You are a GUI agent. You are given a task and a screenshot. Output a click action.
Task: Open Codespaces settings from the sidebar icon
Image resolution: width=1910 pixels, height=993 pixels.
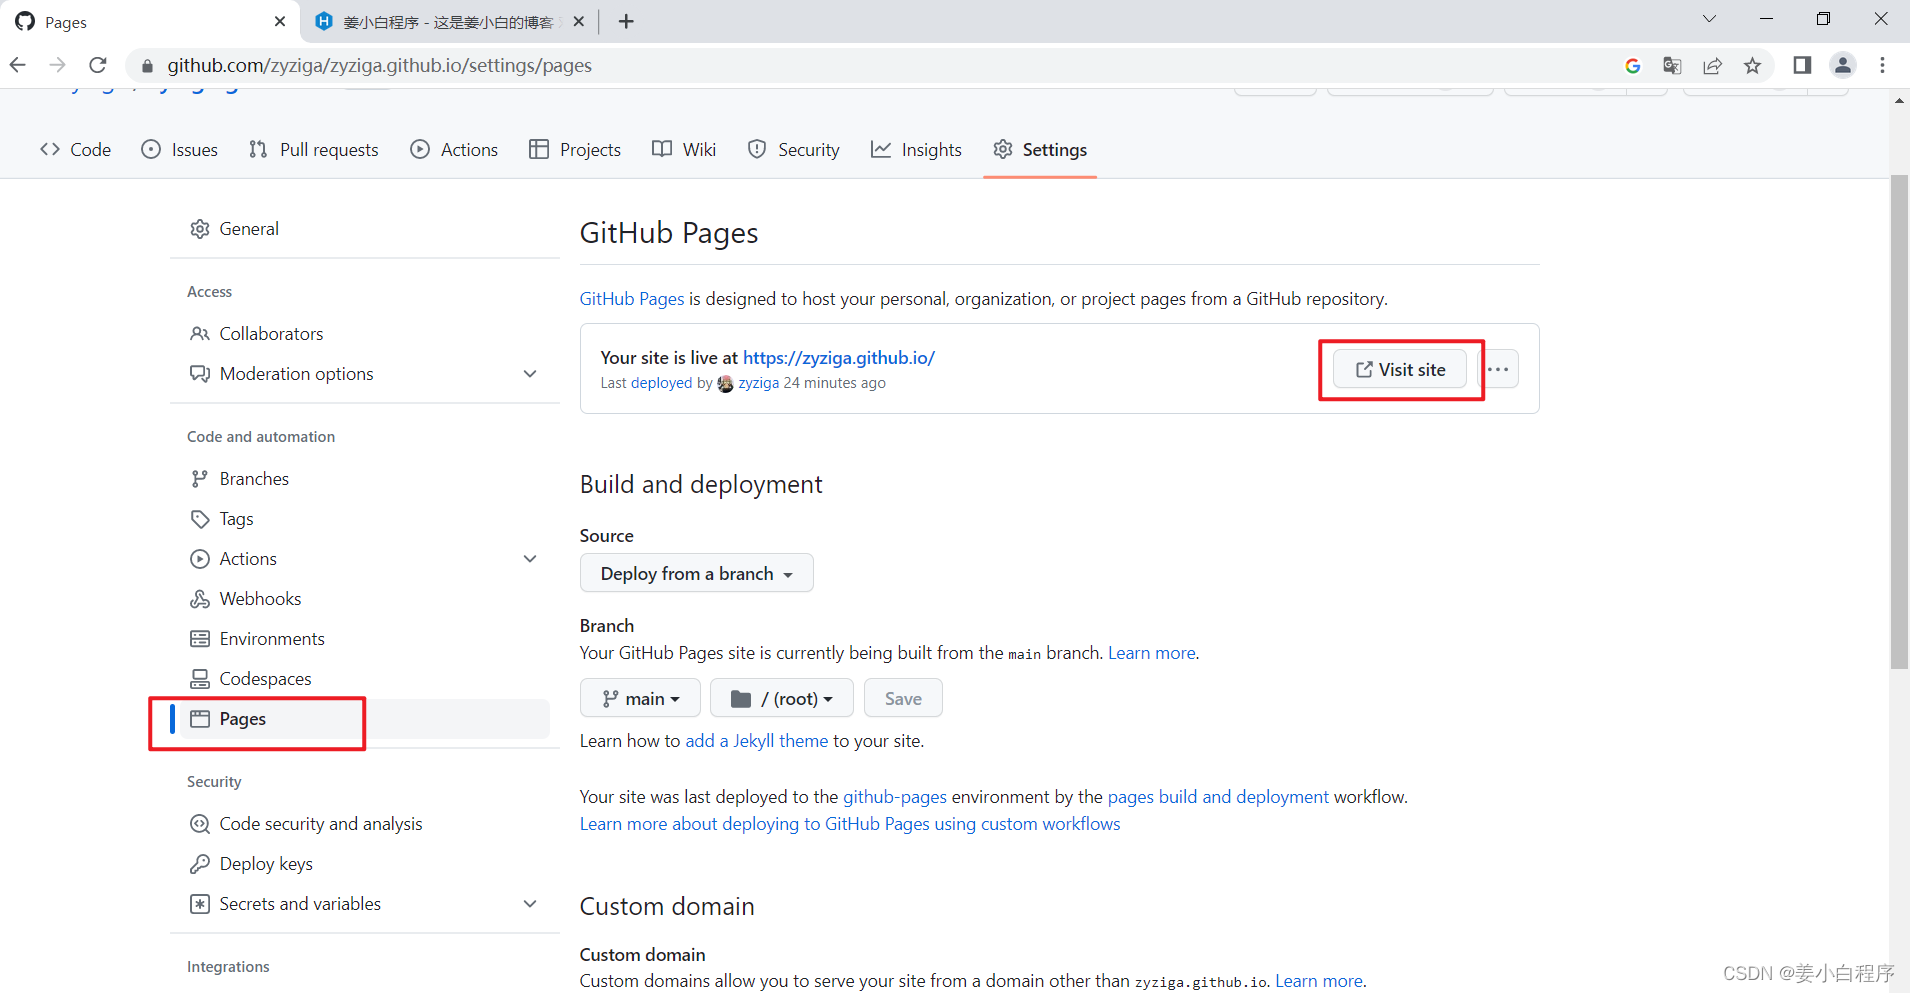(x=200, y=678)
